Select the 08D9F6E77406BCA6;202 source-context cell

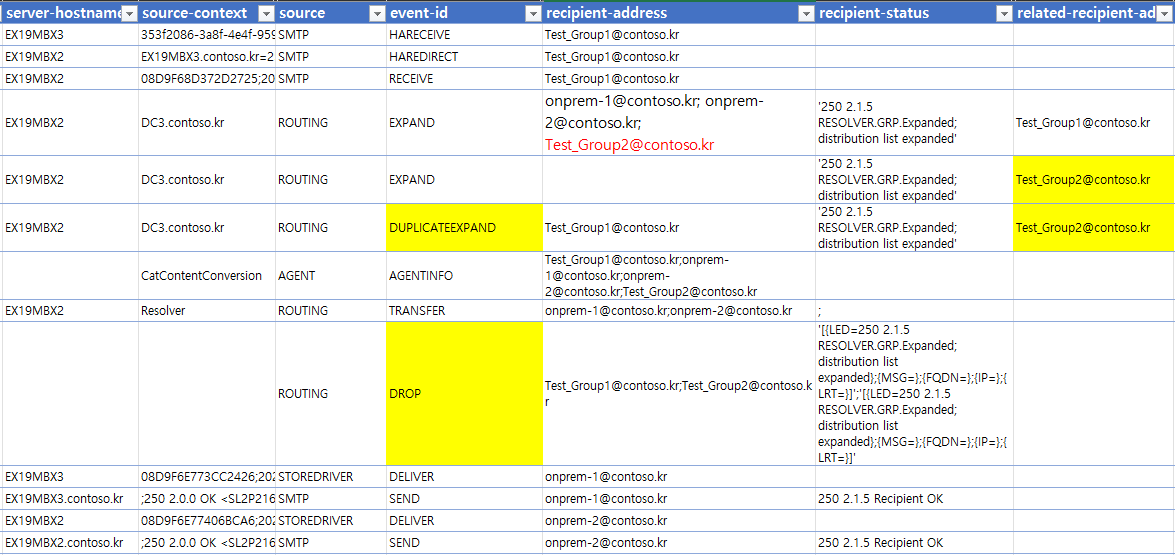tap(207, 521)
